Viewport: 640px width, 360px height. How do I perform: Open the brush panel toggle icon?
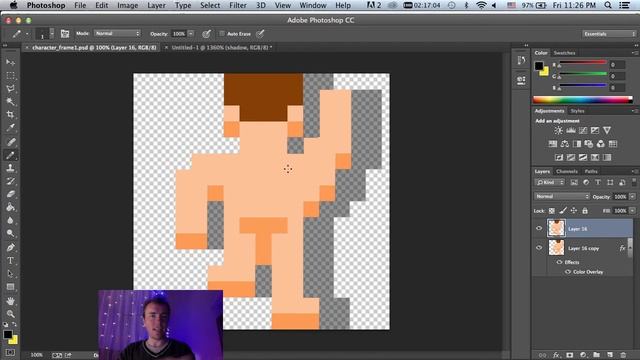(65, 34)
